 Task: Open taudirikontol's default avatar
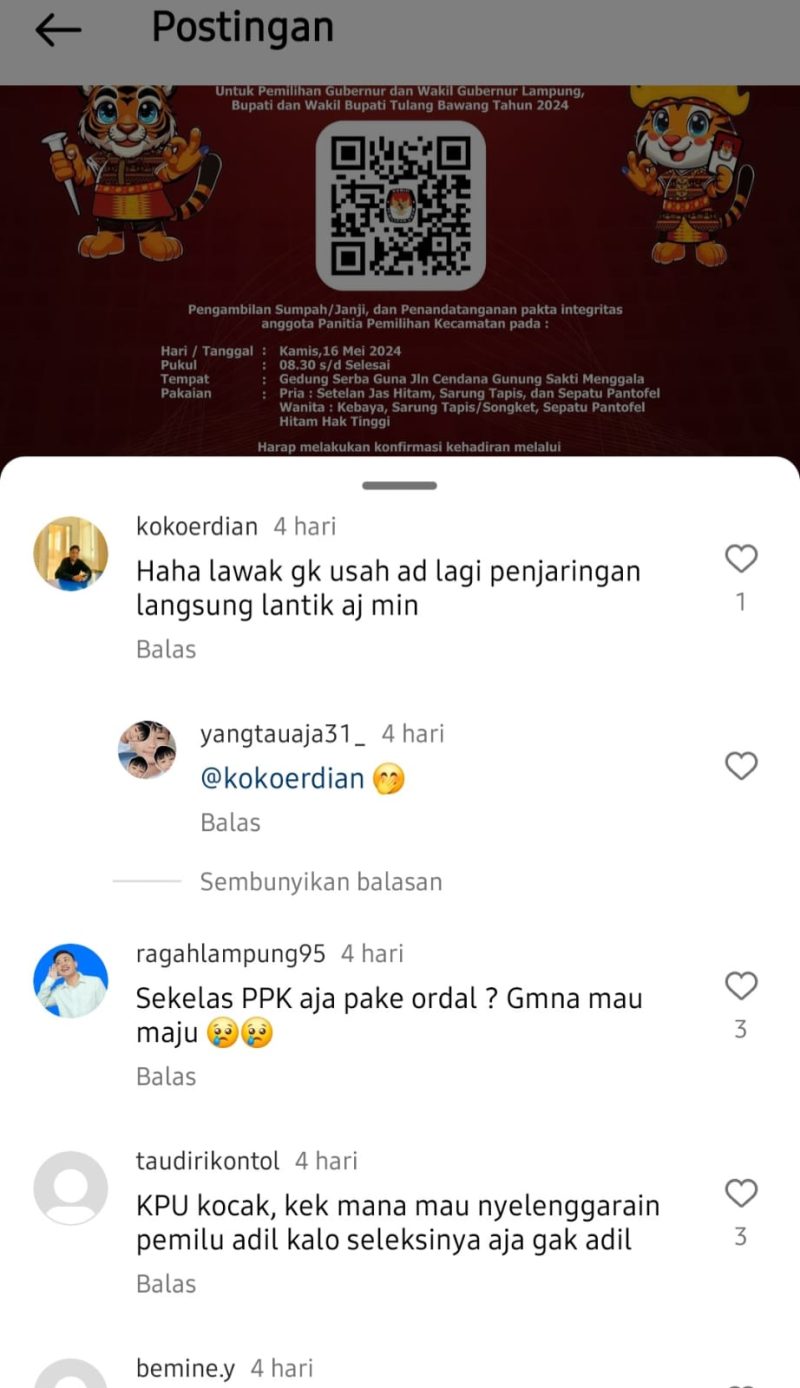(71, 1188)
